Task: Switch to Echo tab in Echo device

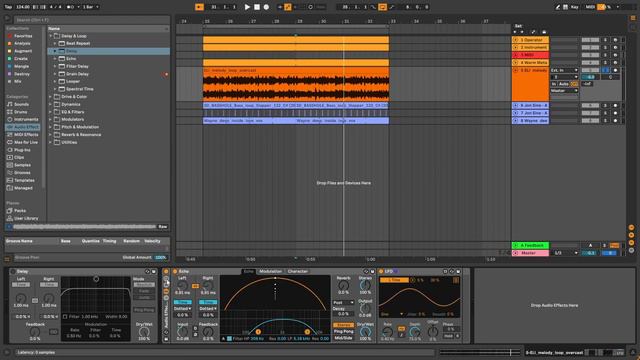Action: pos(248,271)
